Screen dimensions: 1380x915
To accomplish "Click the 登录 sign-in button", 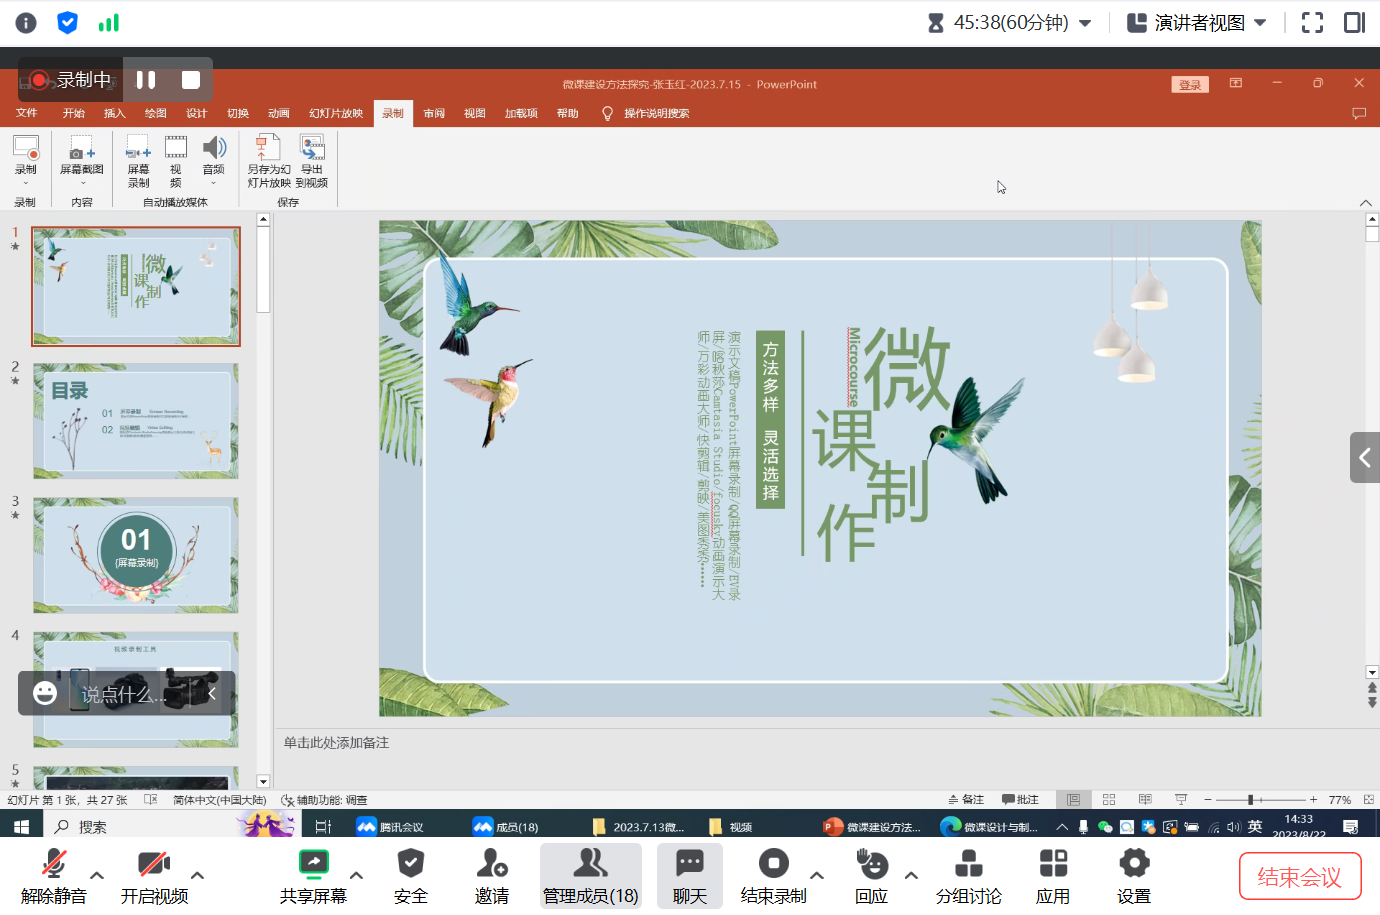I will (1190, 85).
